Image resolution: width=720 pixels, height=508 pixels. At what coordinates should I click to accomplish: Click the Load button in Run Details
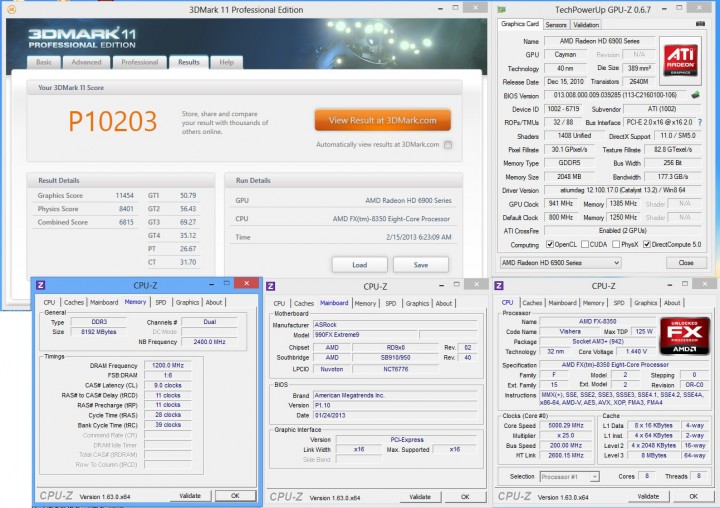[x=360, y=265]
